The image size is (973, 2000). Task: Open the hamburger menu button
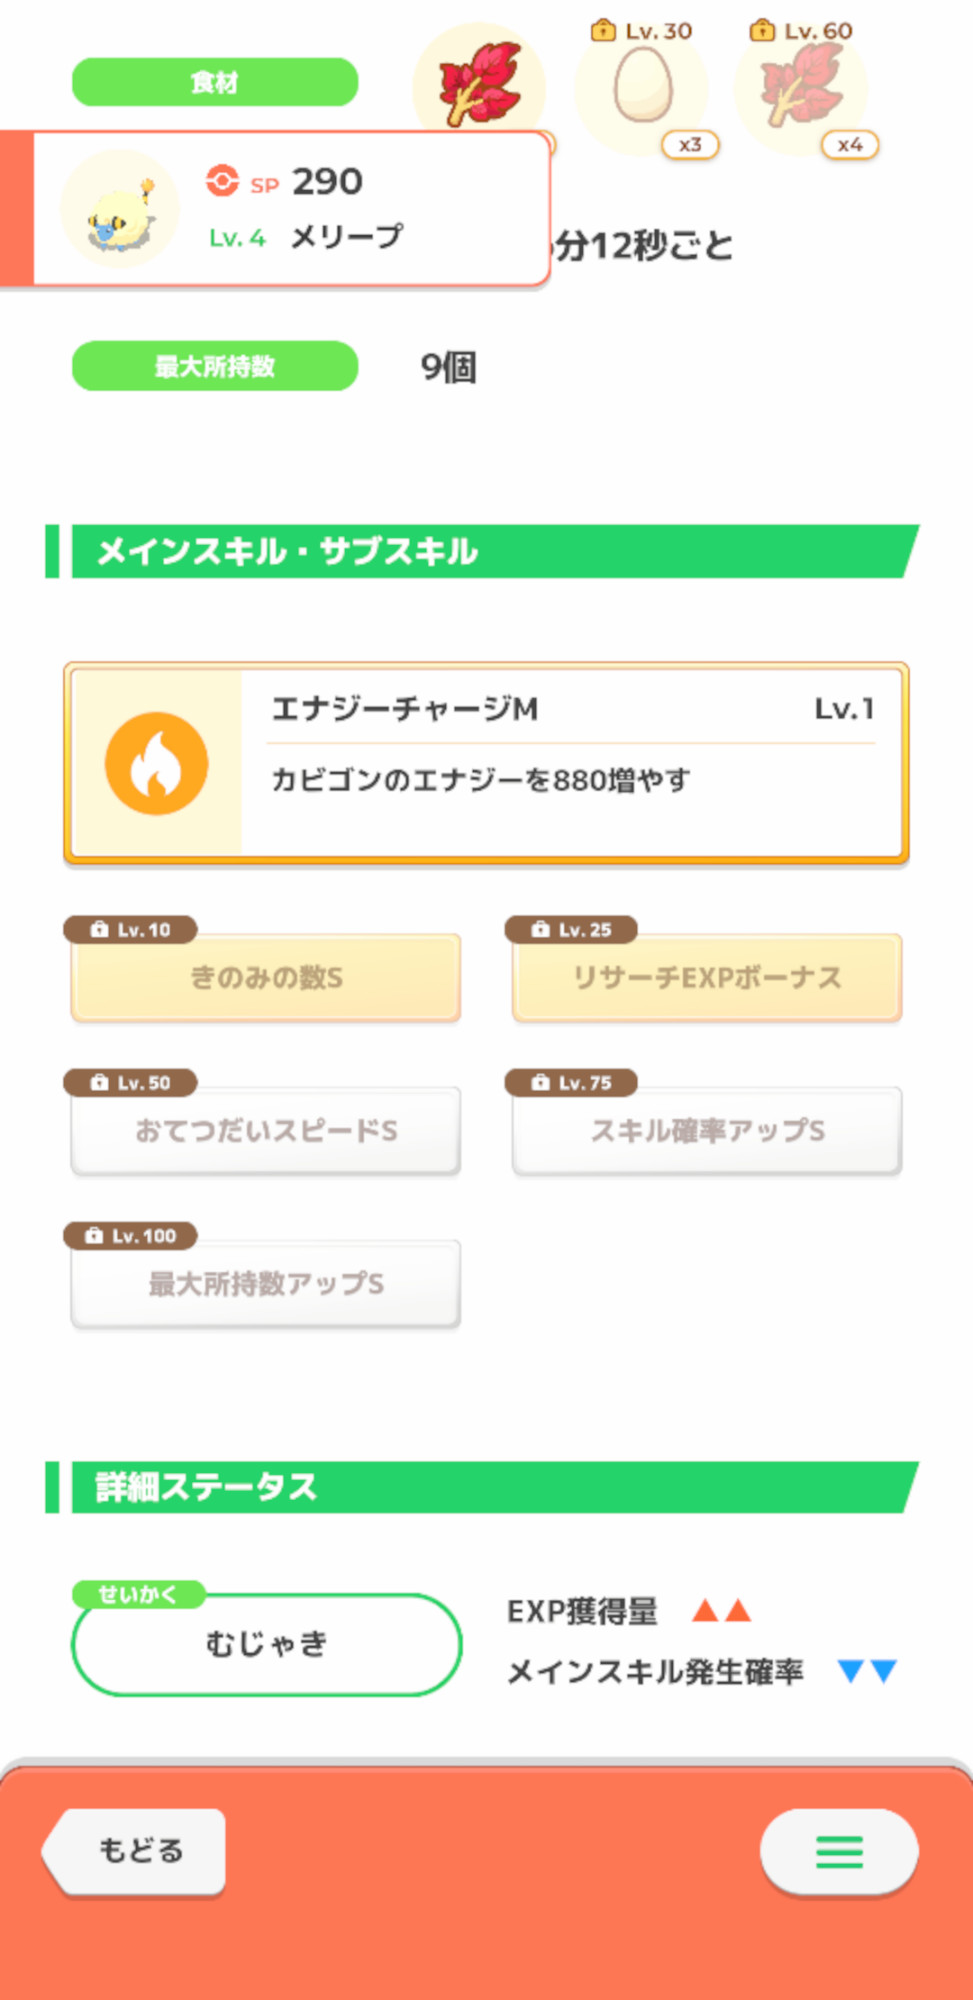839,1851
